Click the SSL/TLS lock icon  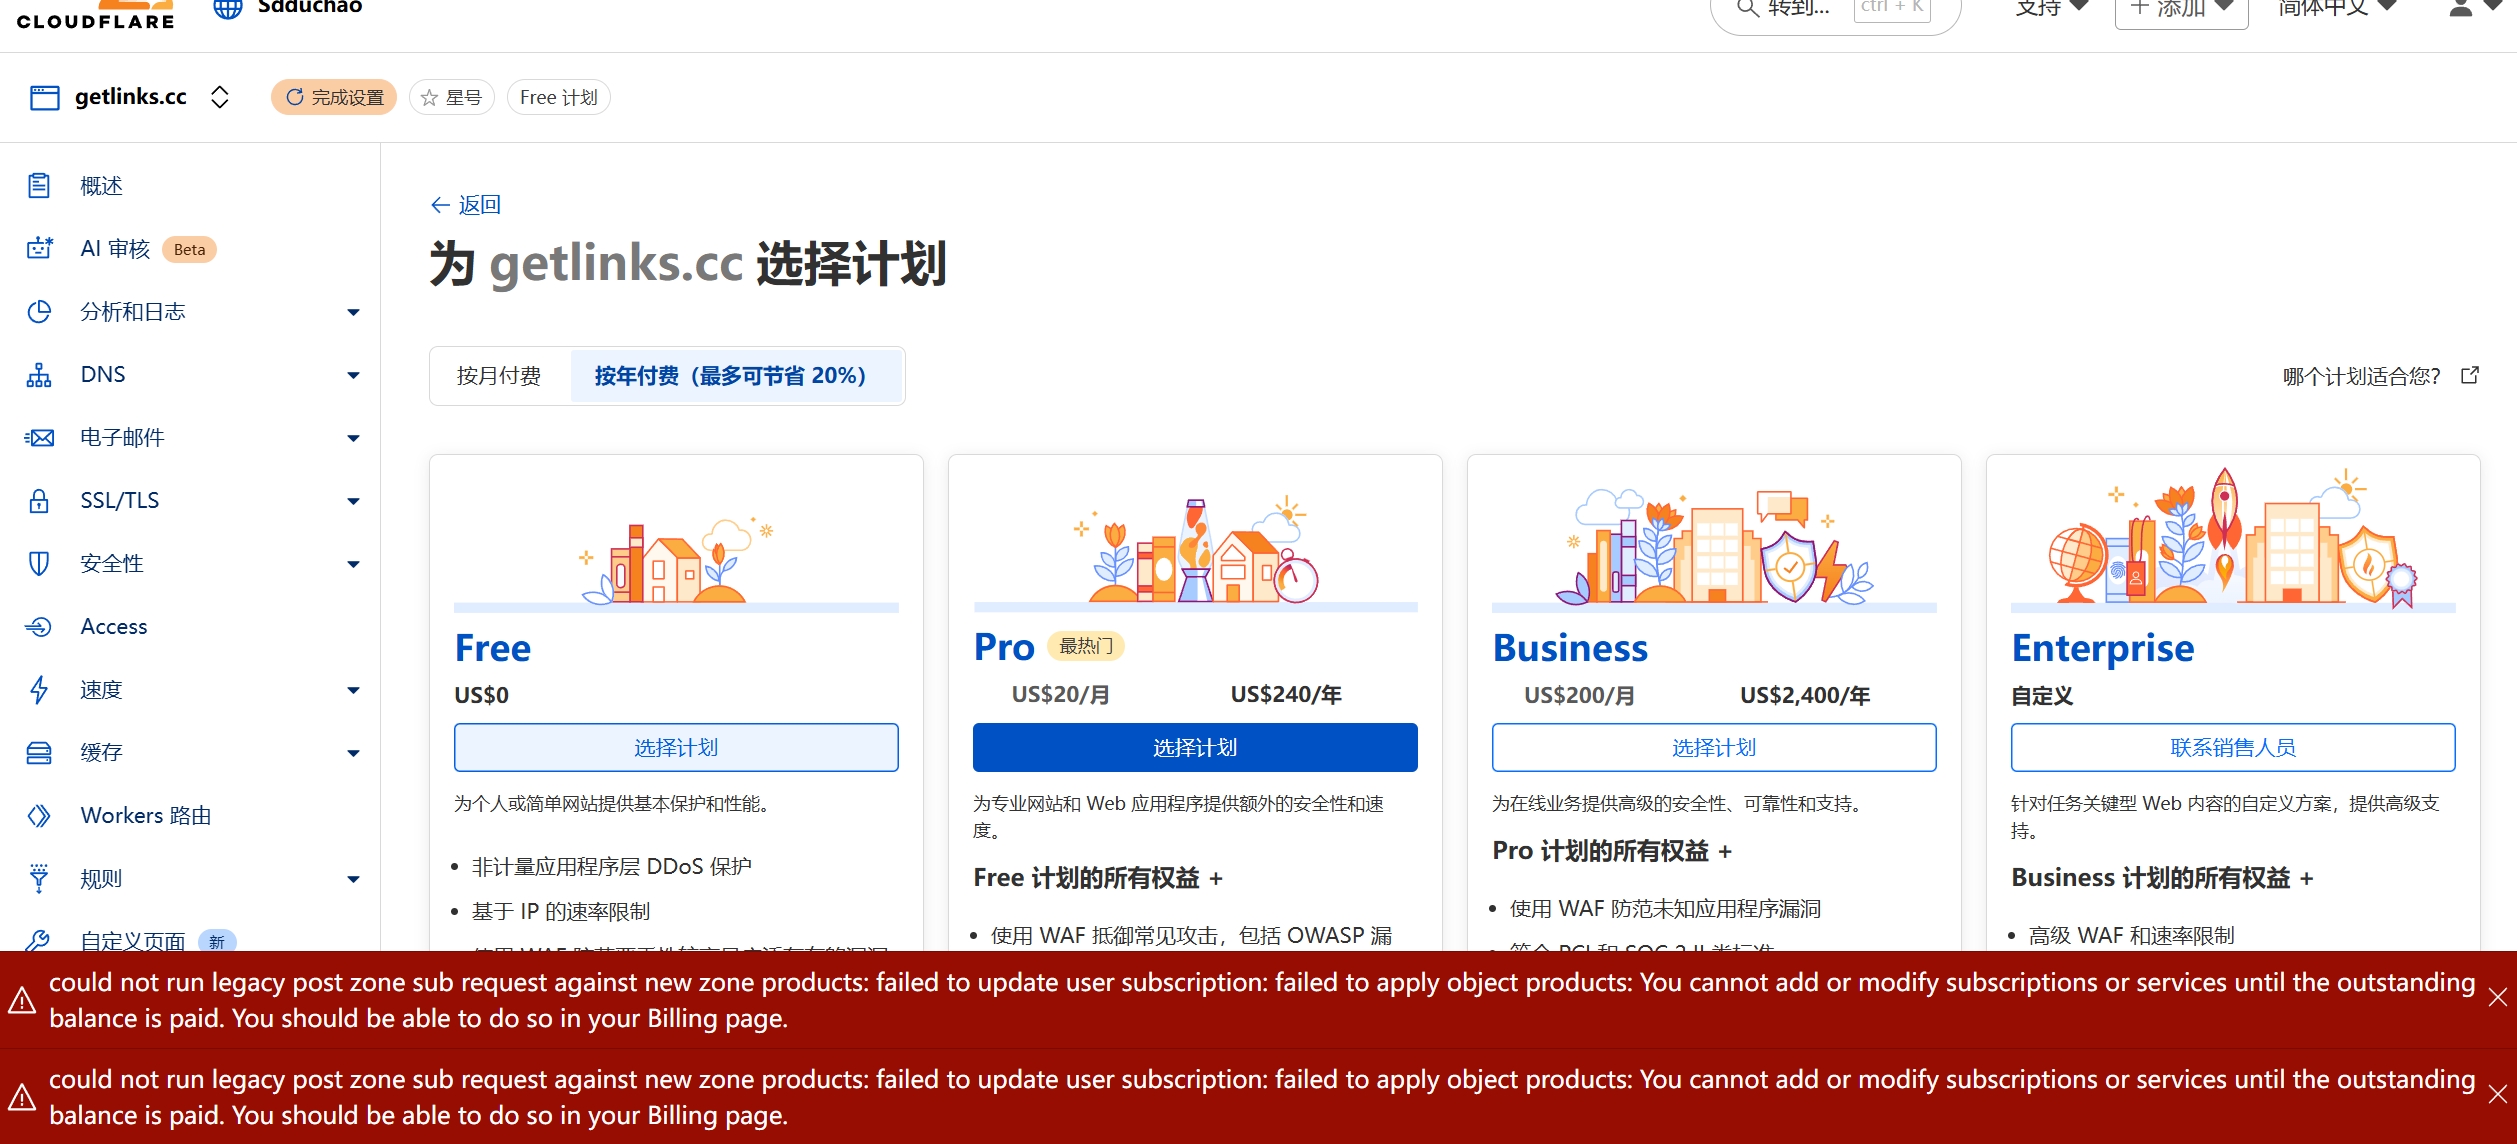coord(39,501)
